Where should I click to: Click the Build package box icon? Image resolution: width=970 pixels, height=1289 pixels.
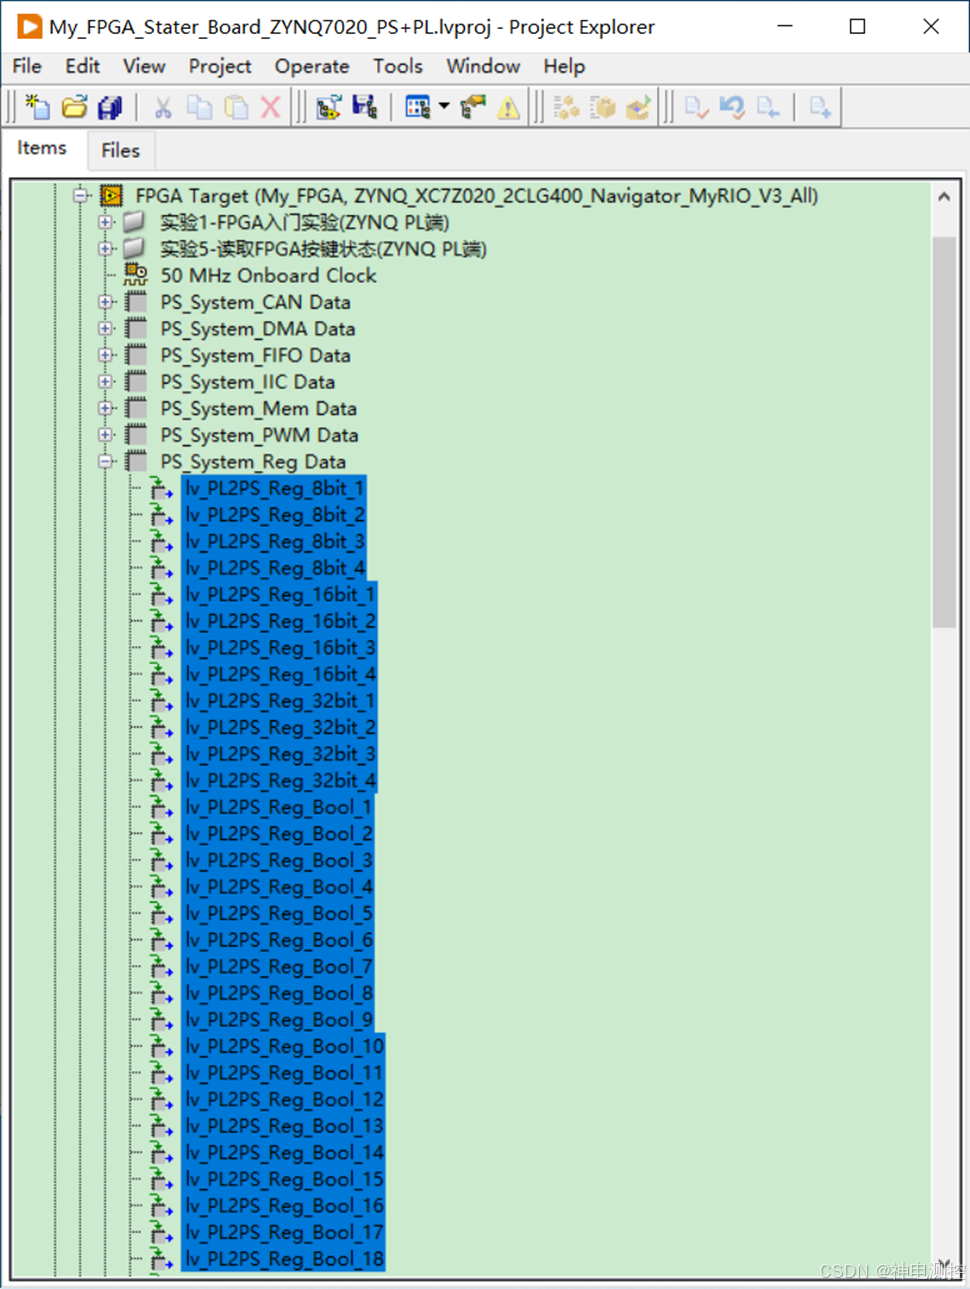pos(603,107)
